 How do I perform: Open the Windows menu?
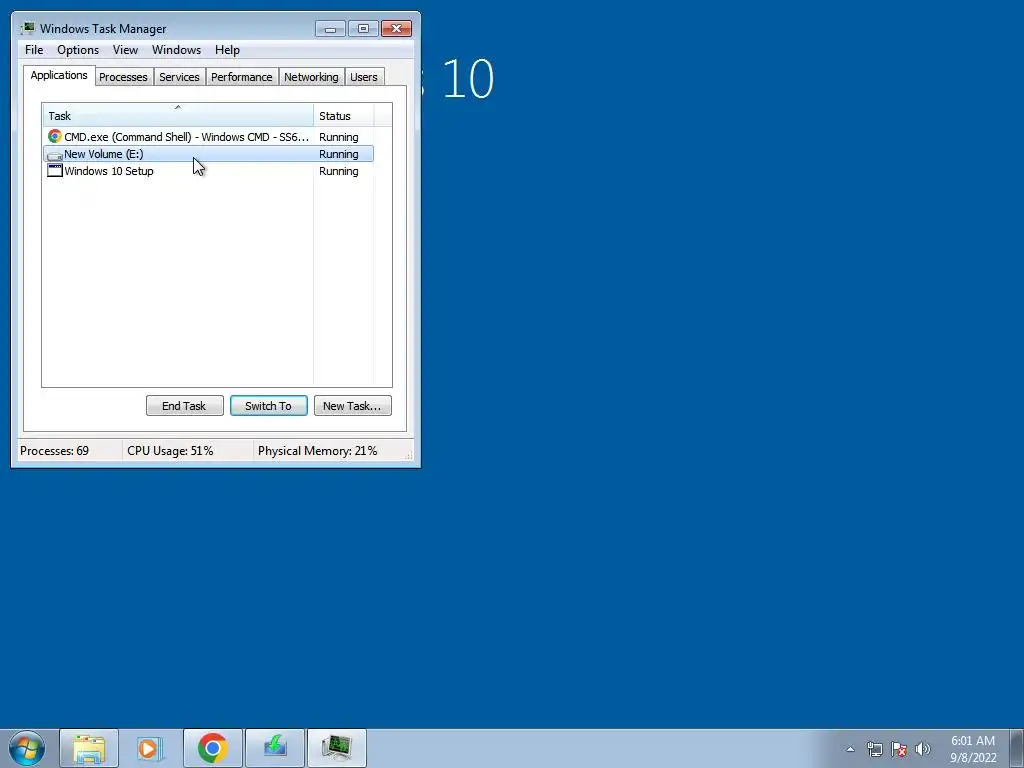[176, 50]
